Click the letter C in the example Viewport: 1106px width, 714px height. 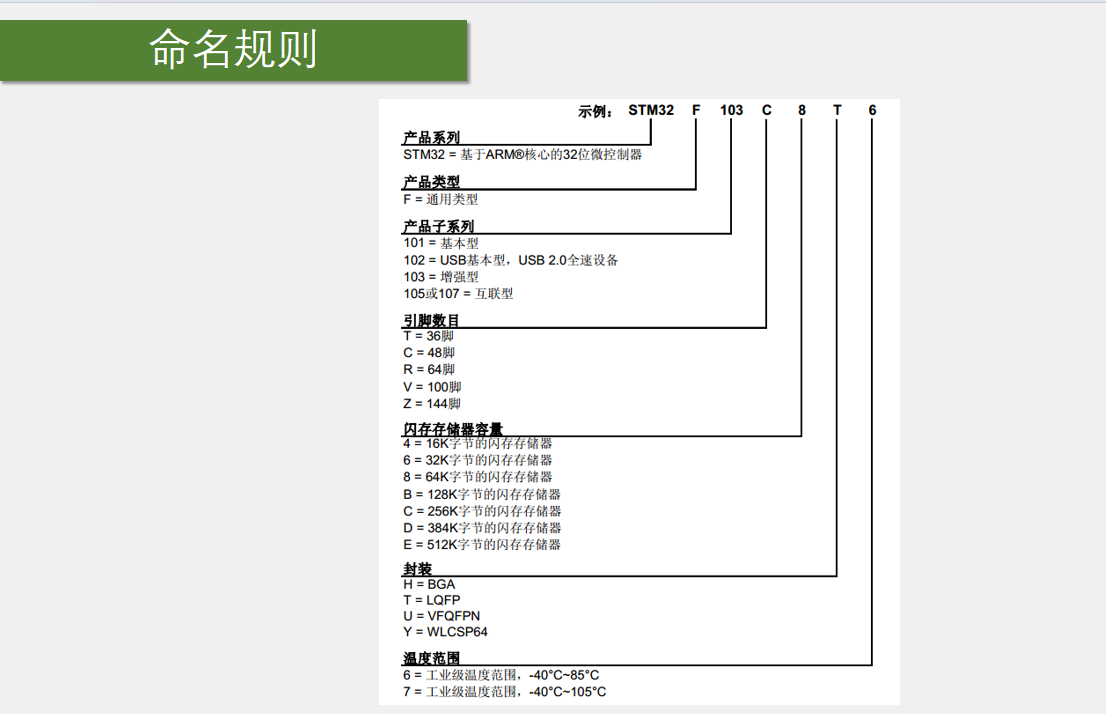tap(767, 110)
